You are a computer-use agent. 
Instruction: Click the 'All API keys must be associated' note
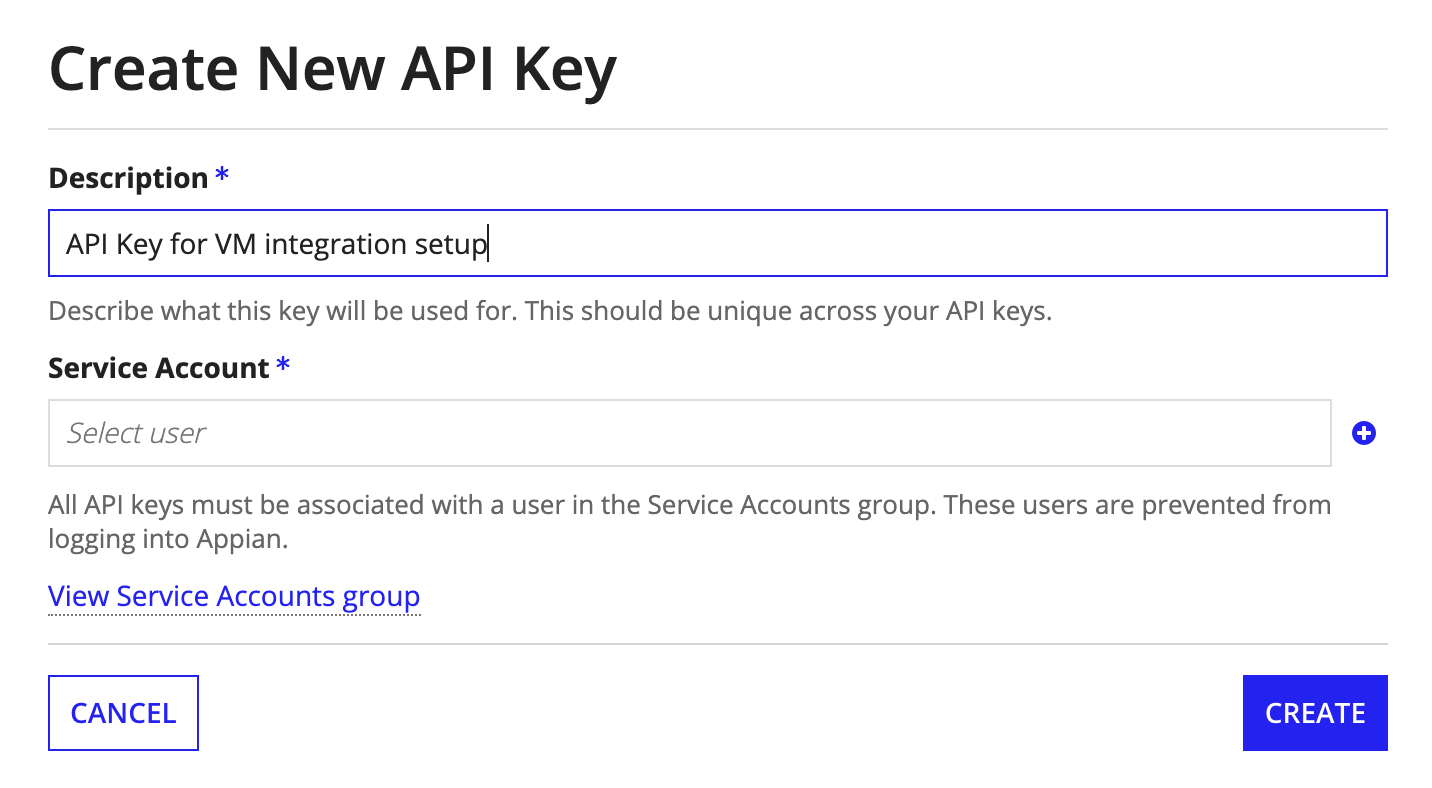[x=689, y=522]
